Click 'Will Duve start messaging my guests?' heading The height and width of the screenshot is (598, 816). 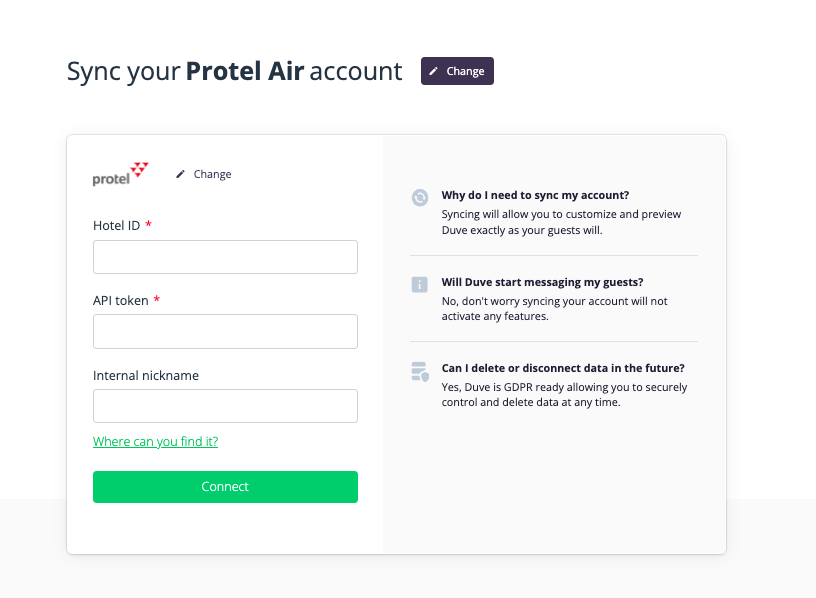tap(542, 282)
